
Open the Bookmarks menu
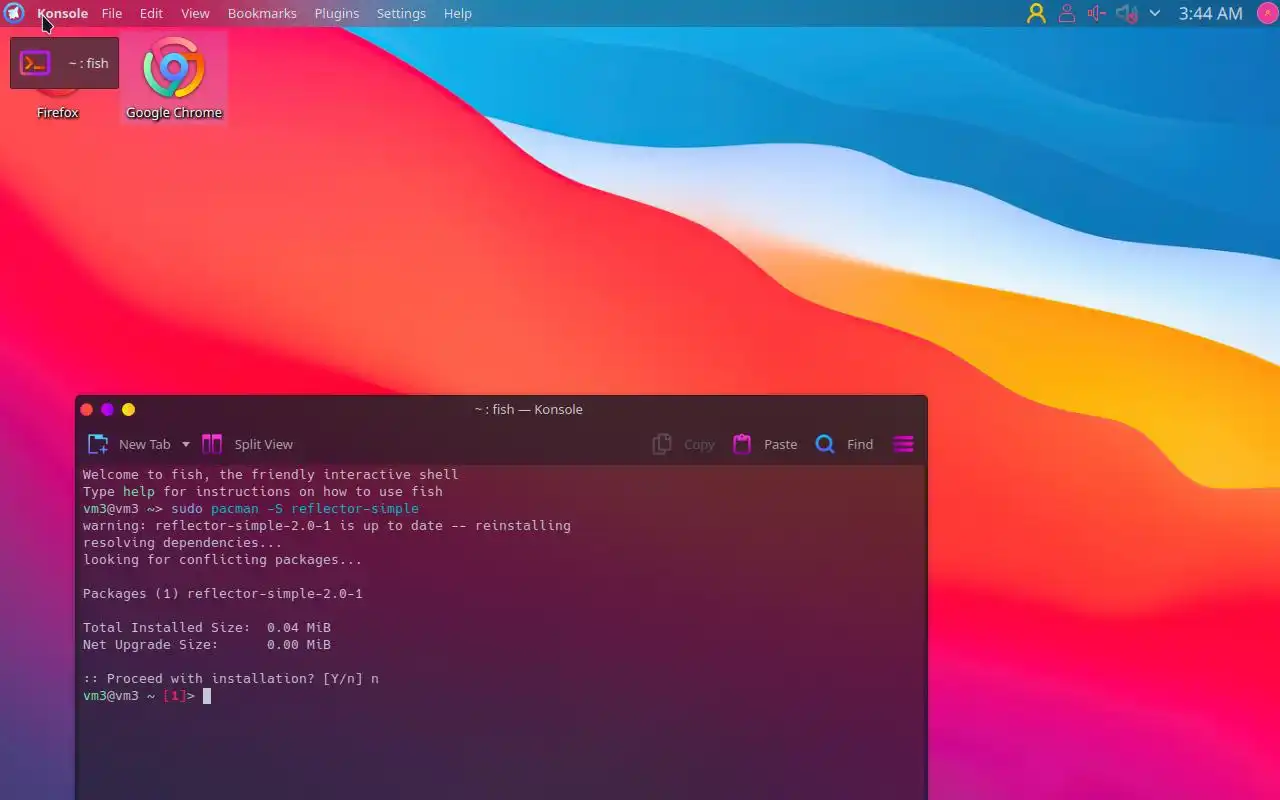[262, 13]
